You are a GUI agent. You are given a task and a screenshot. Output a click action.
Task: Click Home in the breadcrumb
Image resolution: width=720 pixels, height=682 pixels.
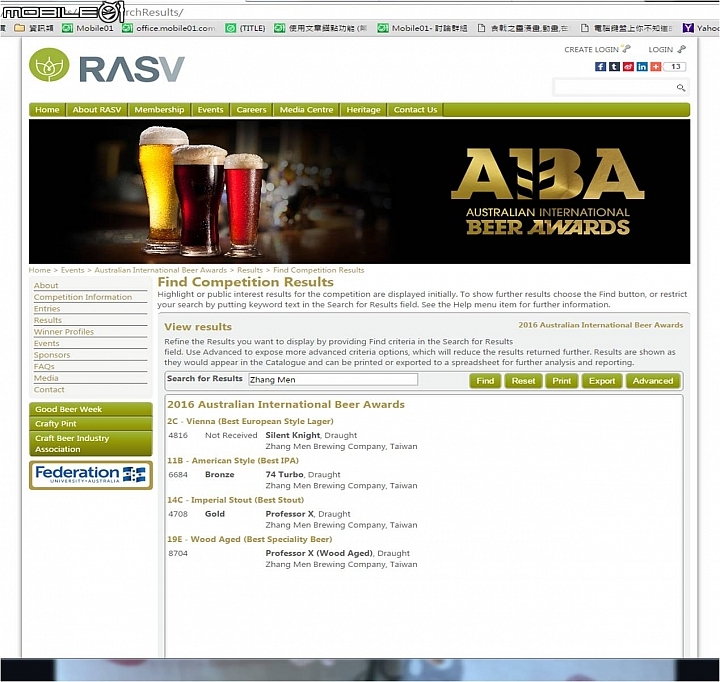point(39,270)
